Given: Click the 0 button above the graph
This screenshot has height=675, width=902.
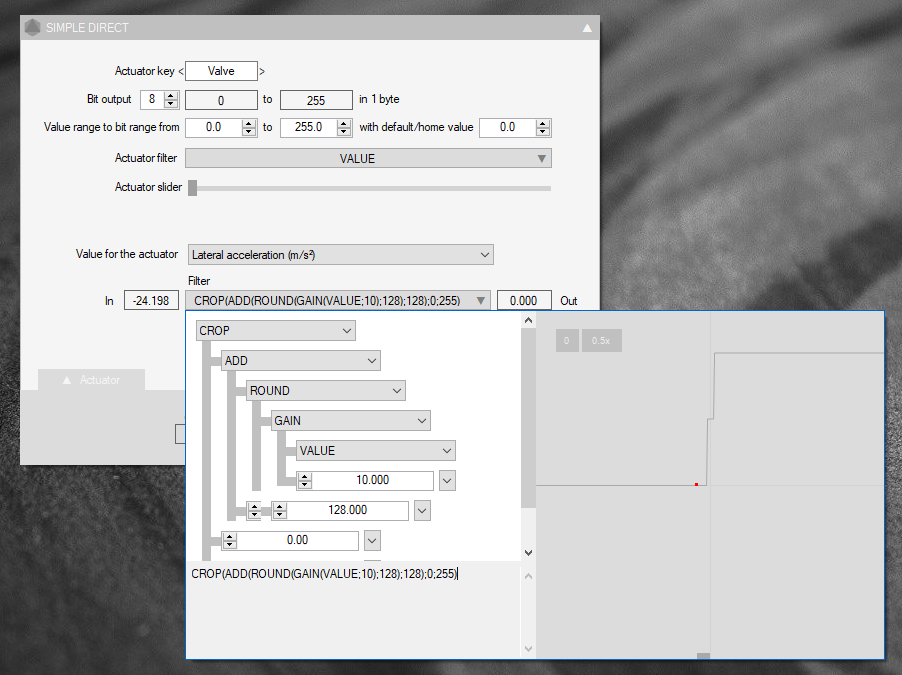Looking at the screenshot, I should point(566,341).
